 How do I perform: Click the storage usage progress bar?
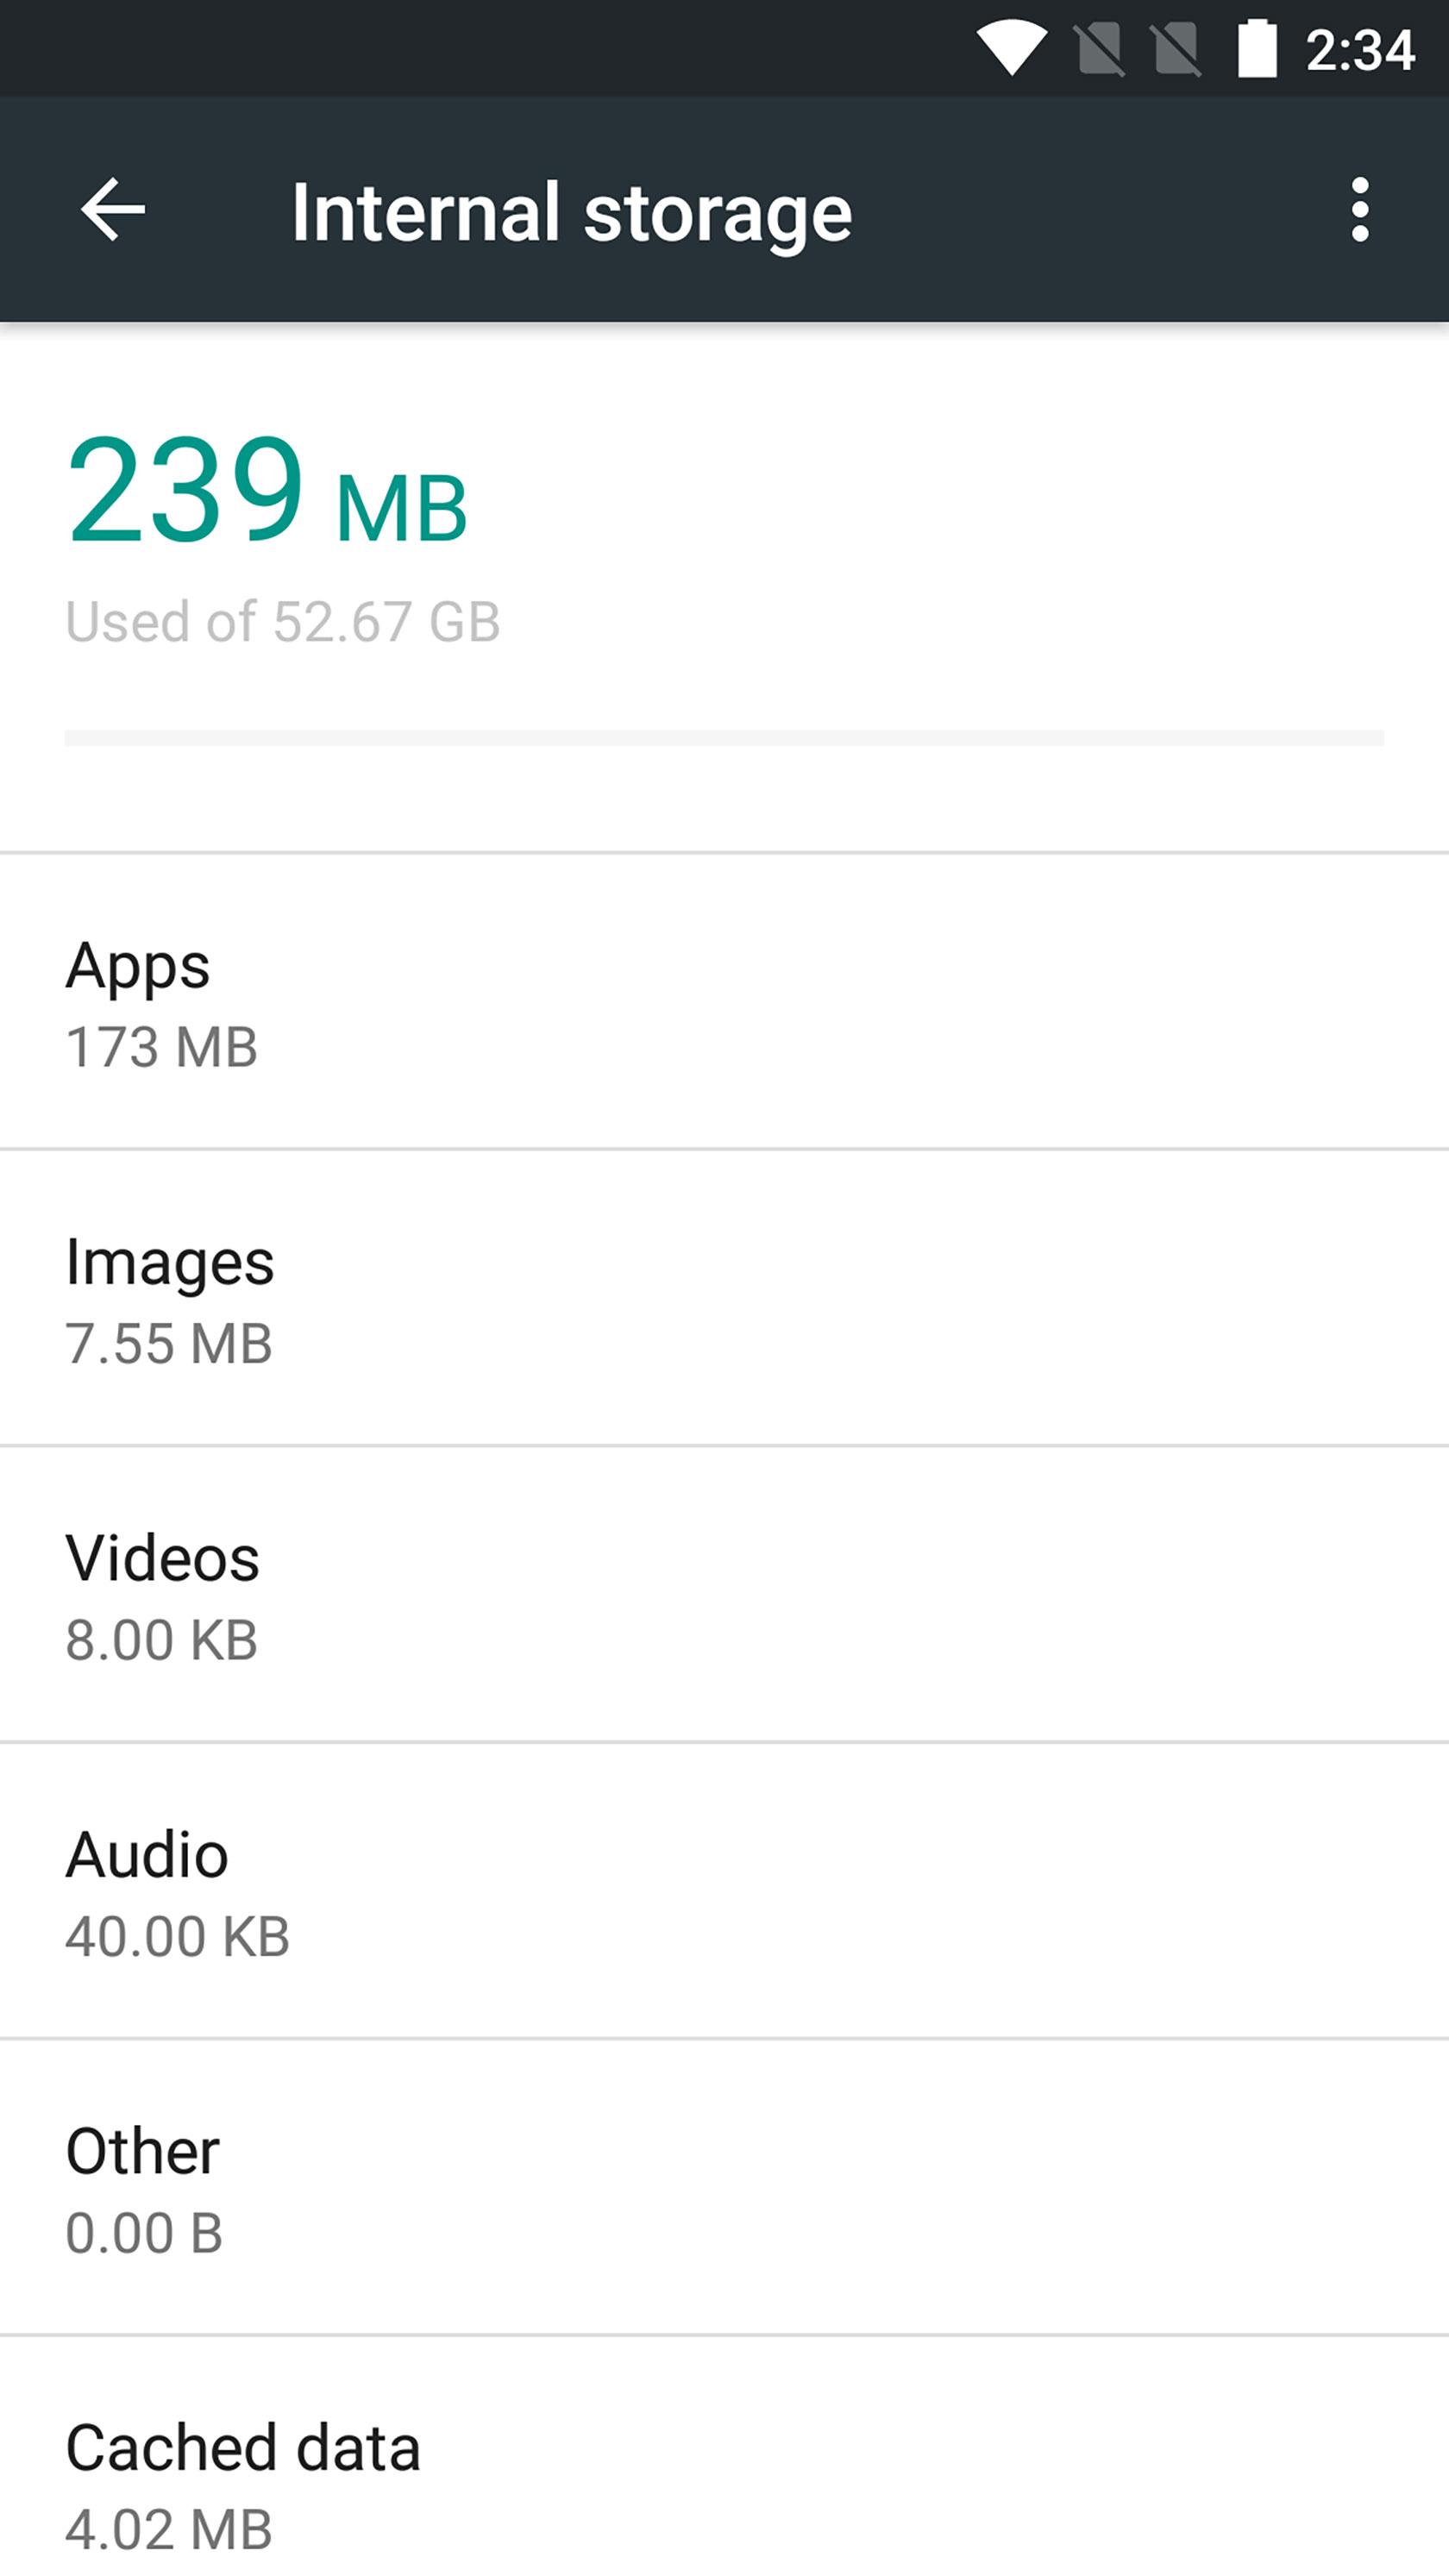click(x=724, y=738)
